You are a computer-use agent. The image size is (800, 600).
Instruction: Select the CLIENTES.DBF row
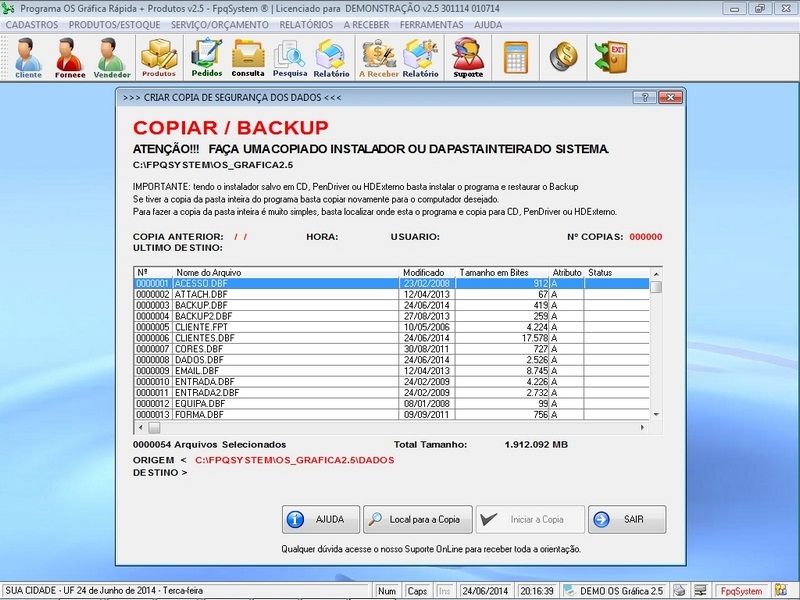click(x=391, y=338)
